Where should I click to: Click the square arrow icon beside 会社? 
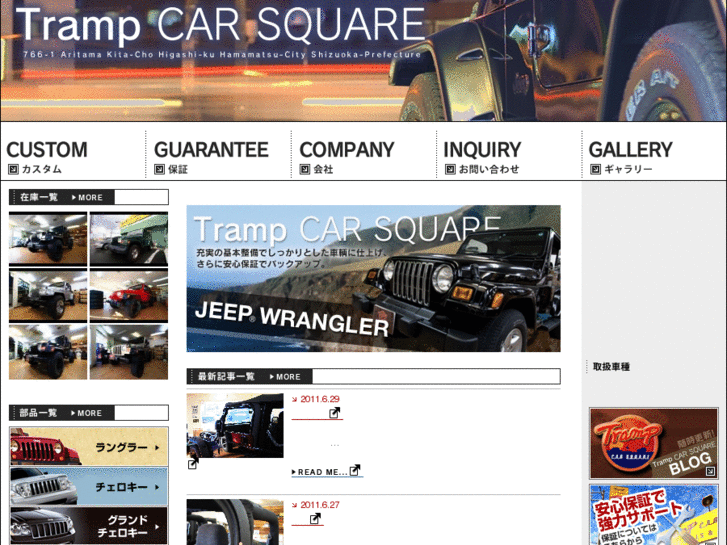305,169
